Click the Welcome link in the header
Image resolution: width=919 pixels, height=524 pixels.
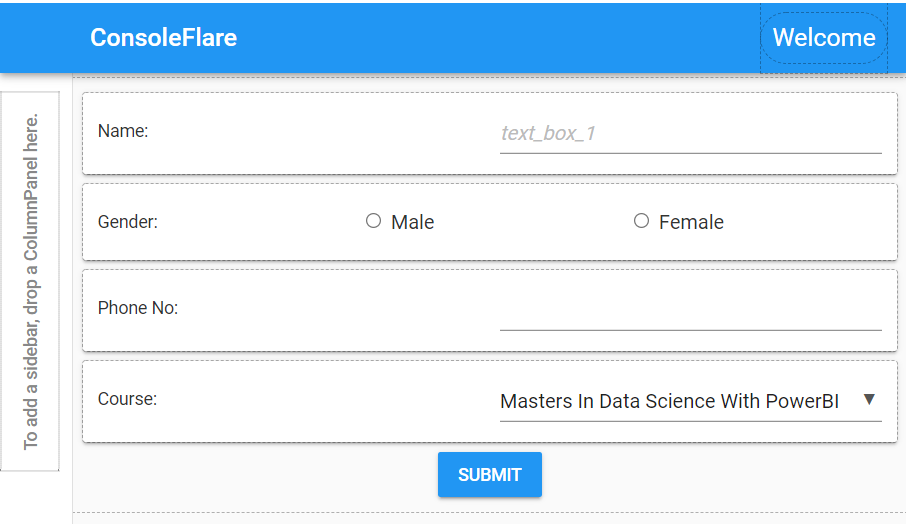click(x=823, y=38)
